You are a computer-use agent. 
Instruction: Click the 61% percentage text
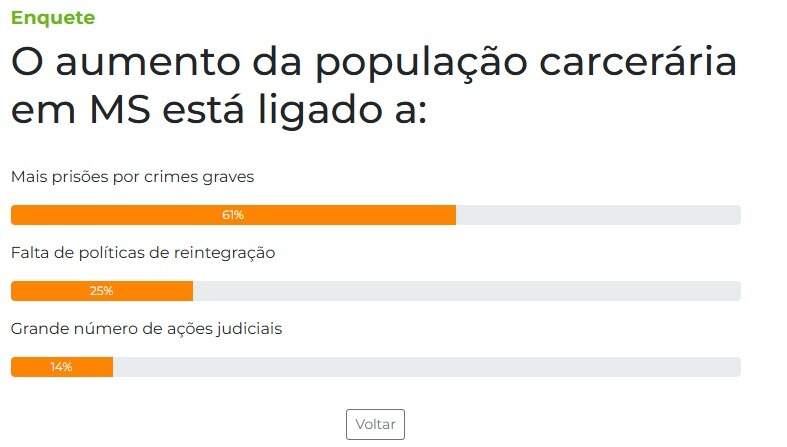[x=233, y=215]
